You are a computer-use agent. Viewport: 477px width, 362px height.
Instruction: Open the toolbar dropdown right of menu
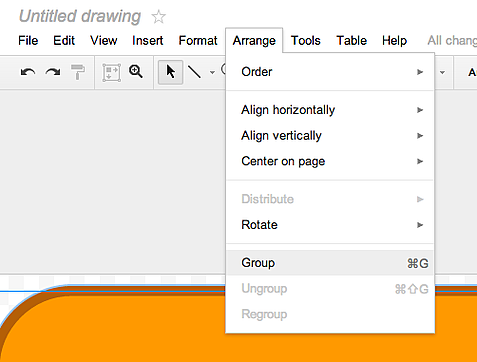click(442, 72)
